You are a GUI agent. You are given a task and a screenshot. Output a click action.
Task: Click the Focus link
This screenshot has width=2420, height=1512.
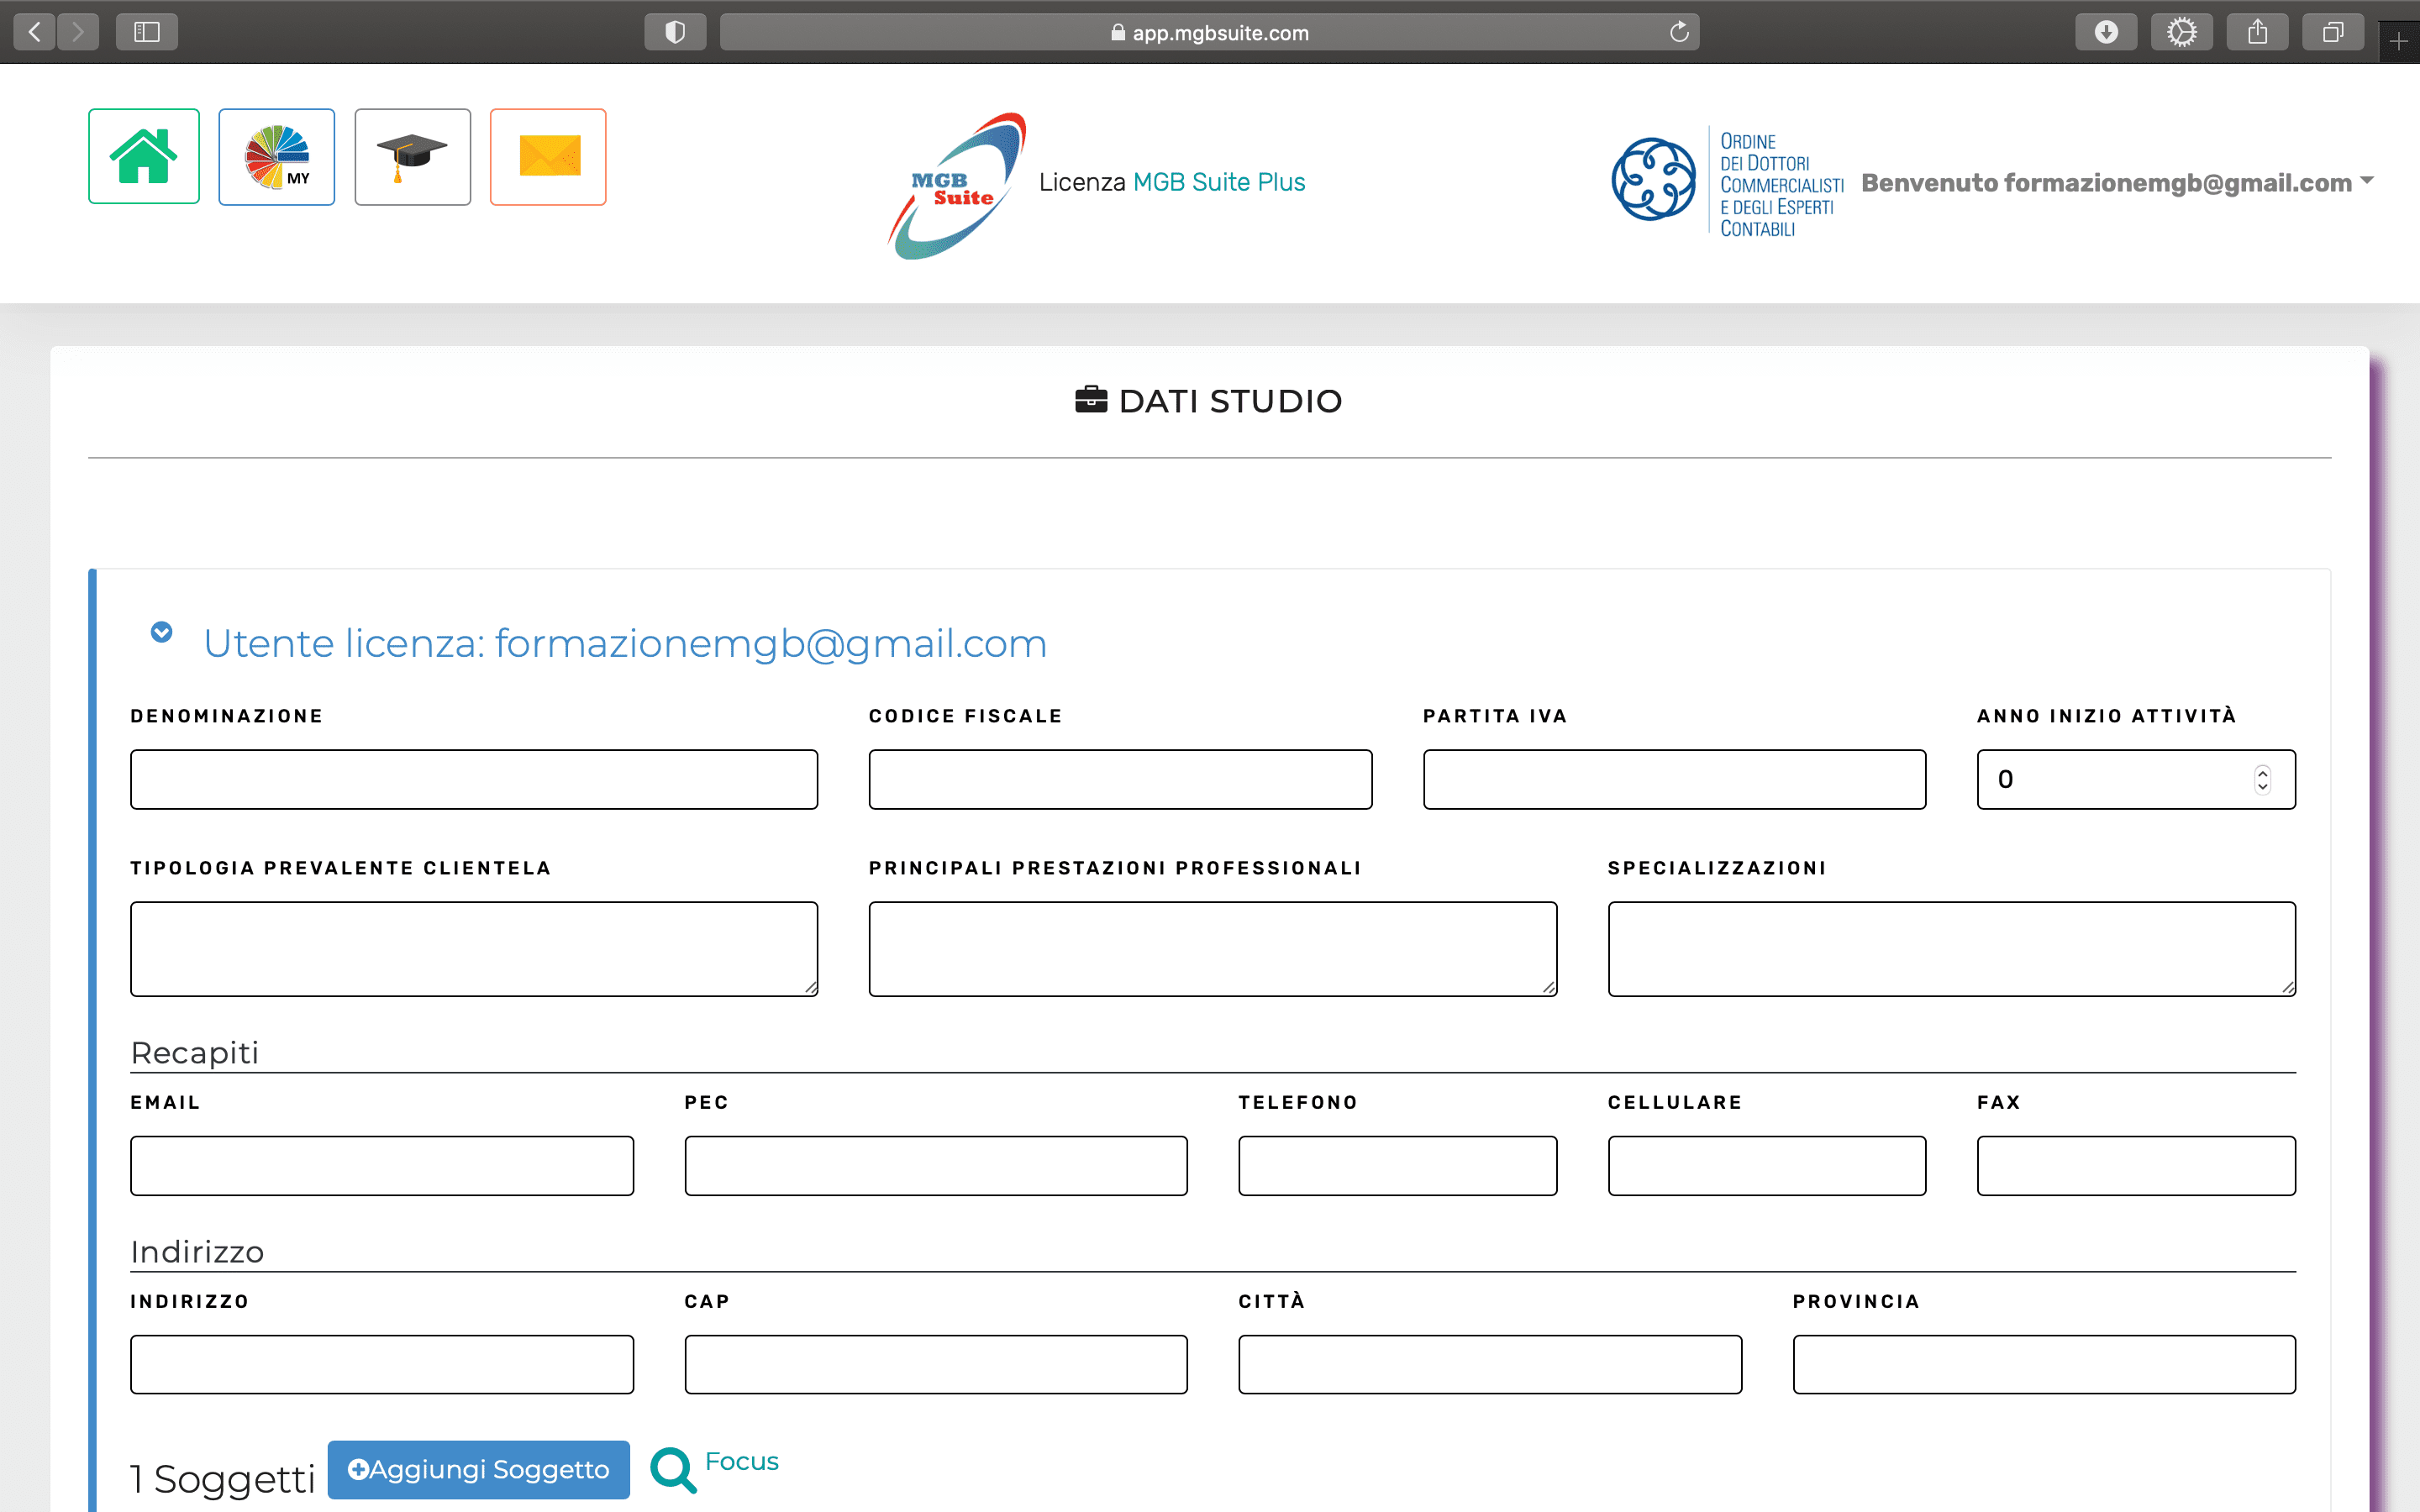click(741, 1461)
